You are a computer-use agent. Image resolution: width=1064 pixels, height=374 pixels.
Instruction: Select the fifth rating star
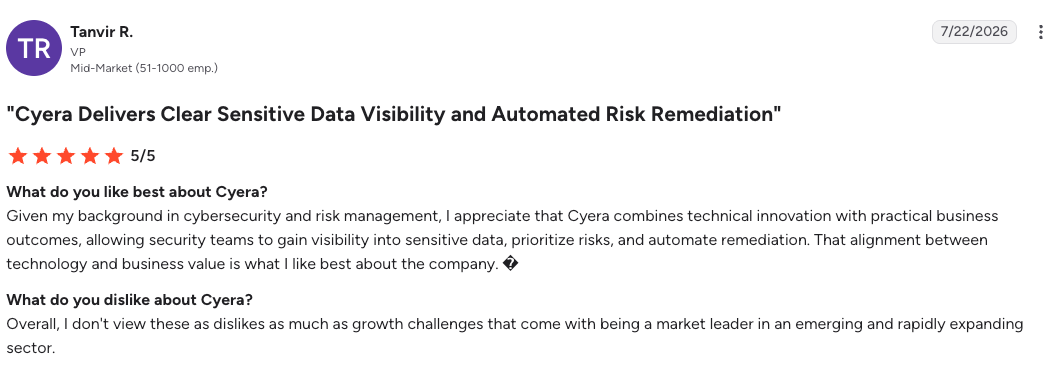coord(114,157)
